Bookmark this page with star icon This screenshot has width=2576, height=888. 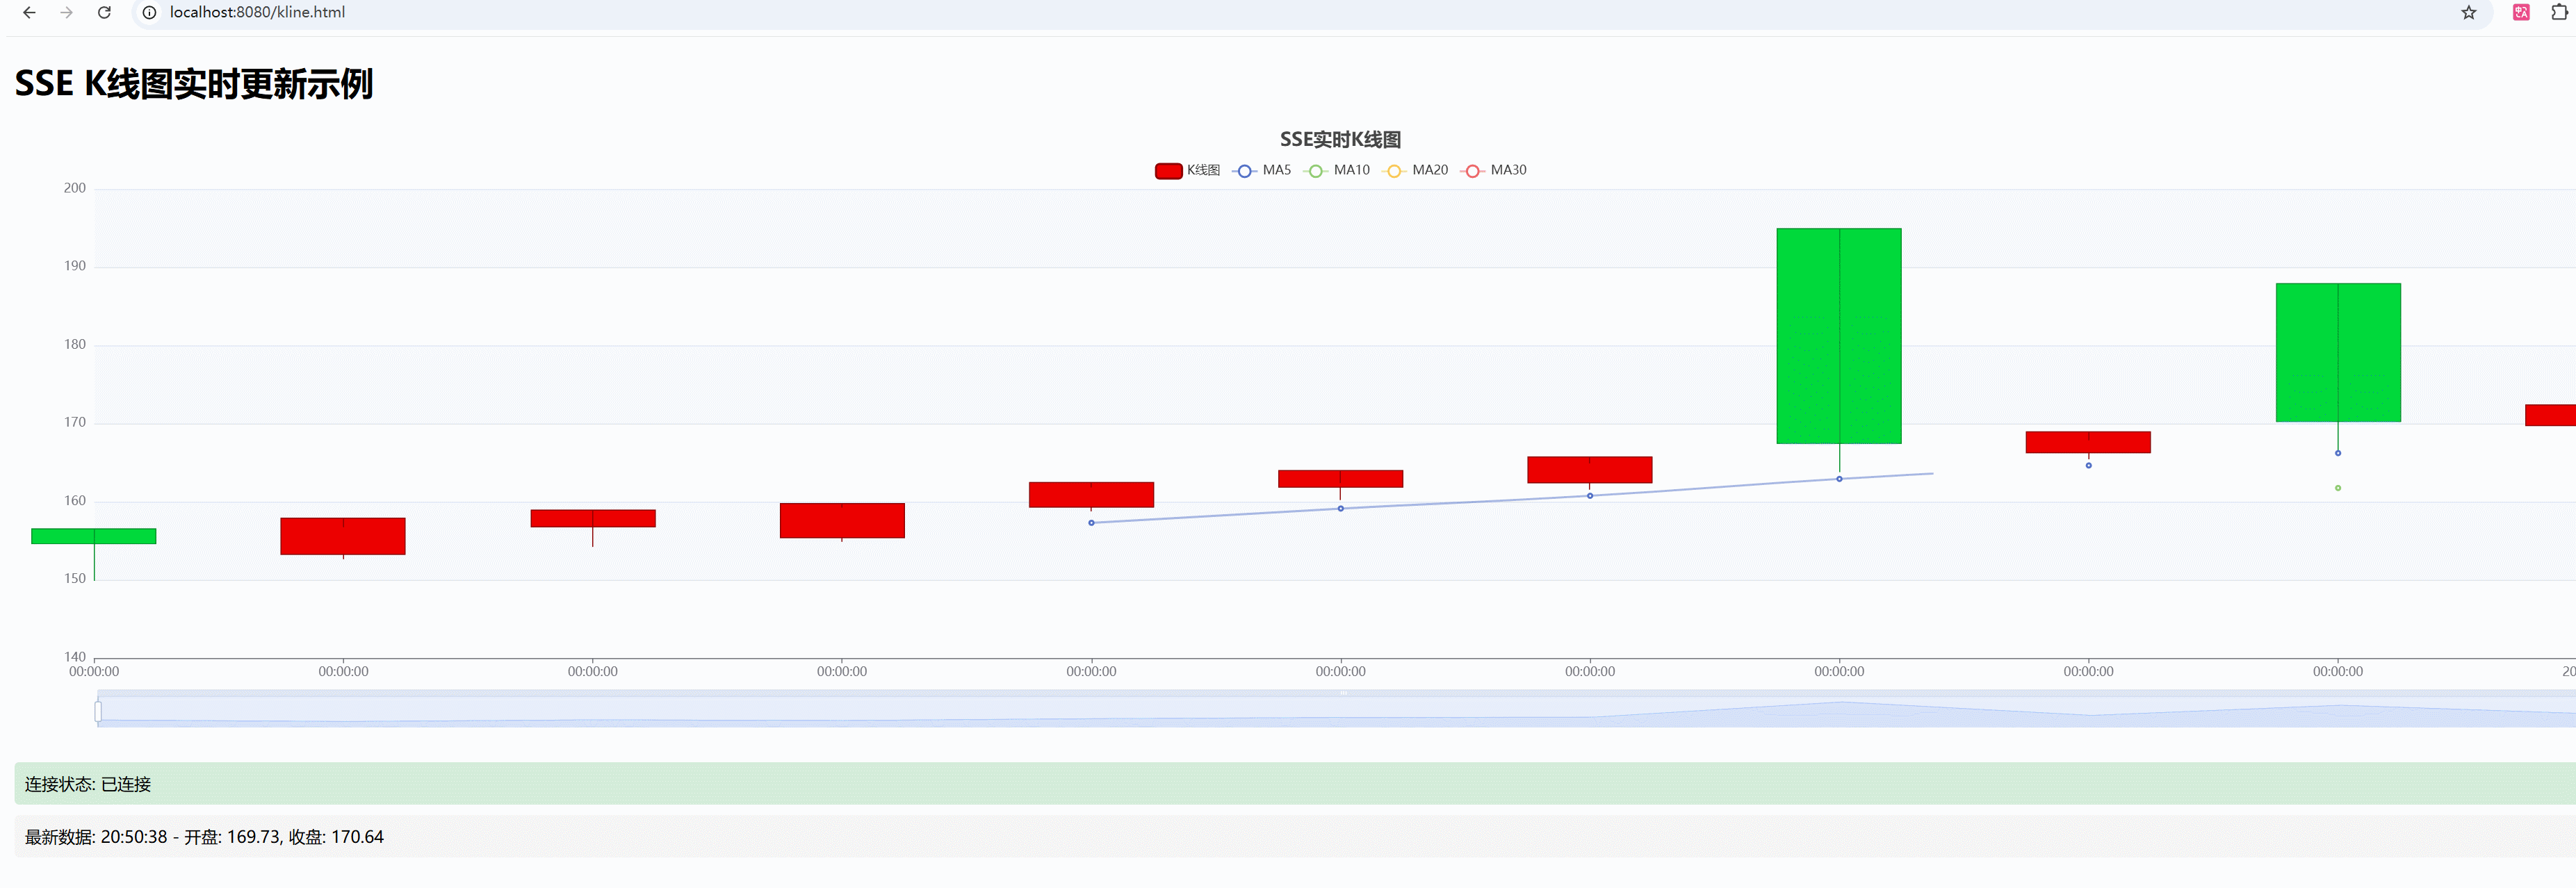point(2468,13)
